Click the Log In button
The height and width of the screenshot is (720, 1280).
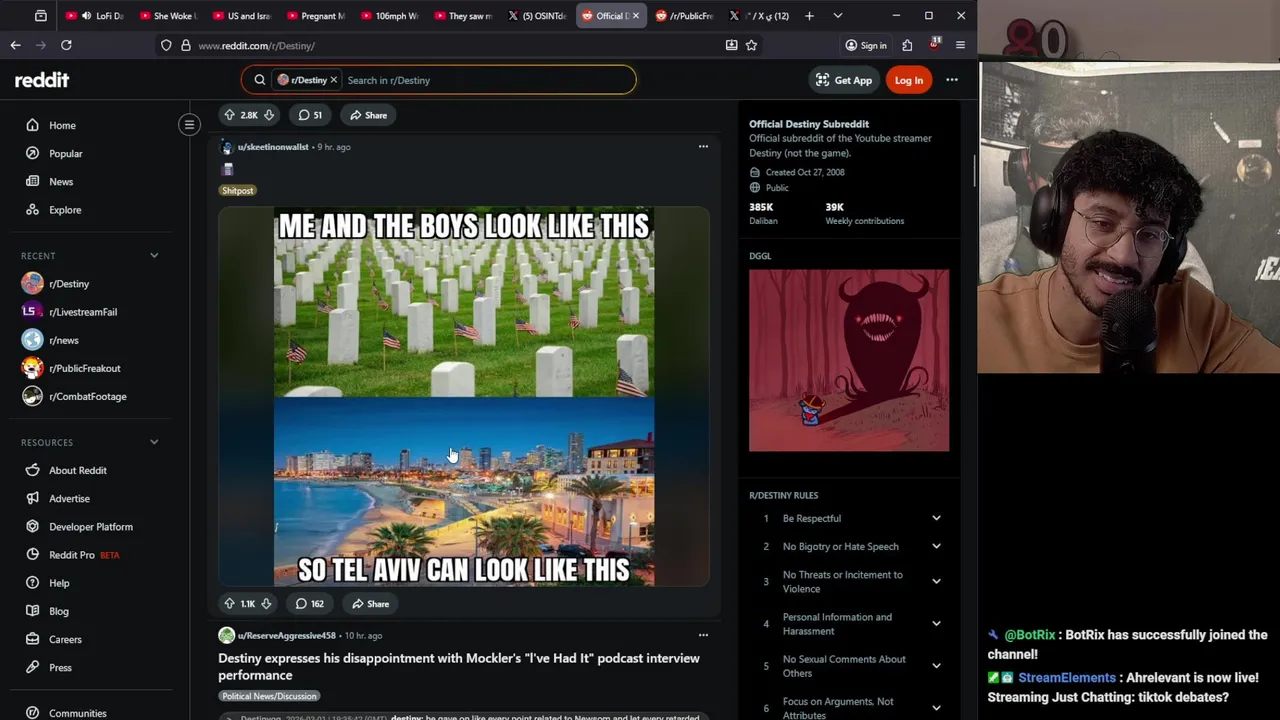point(909,80)
